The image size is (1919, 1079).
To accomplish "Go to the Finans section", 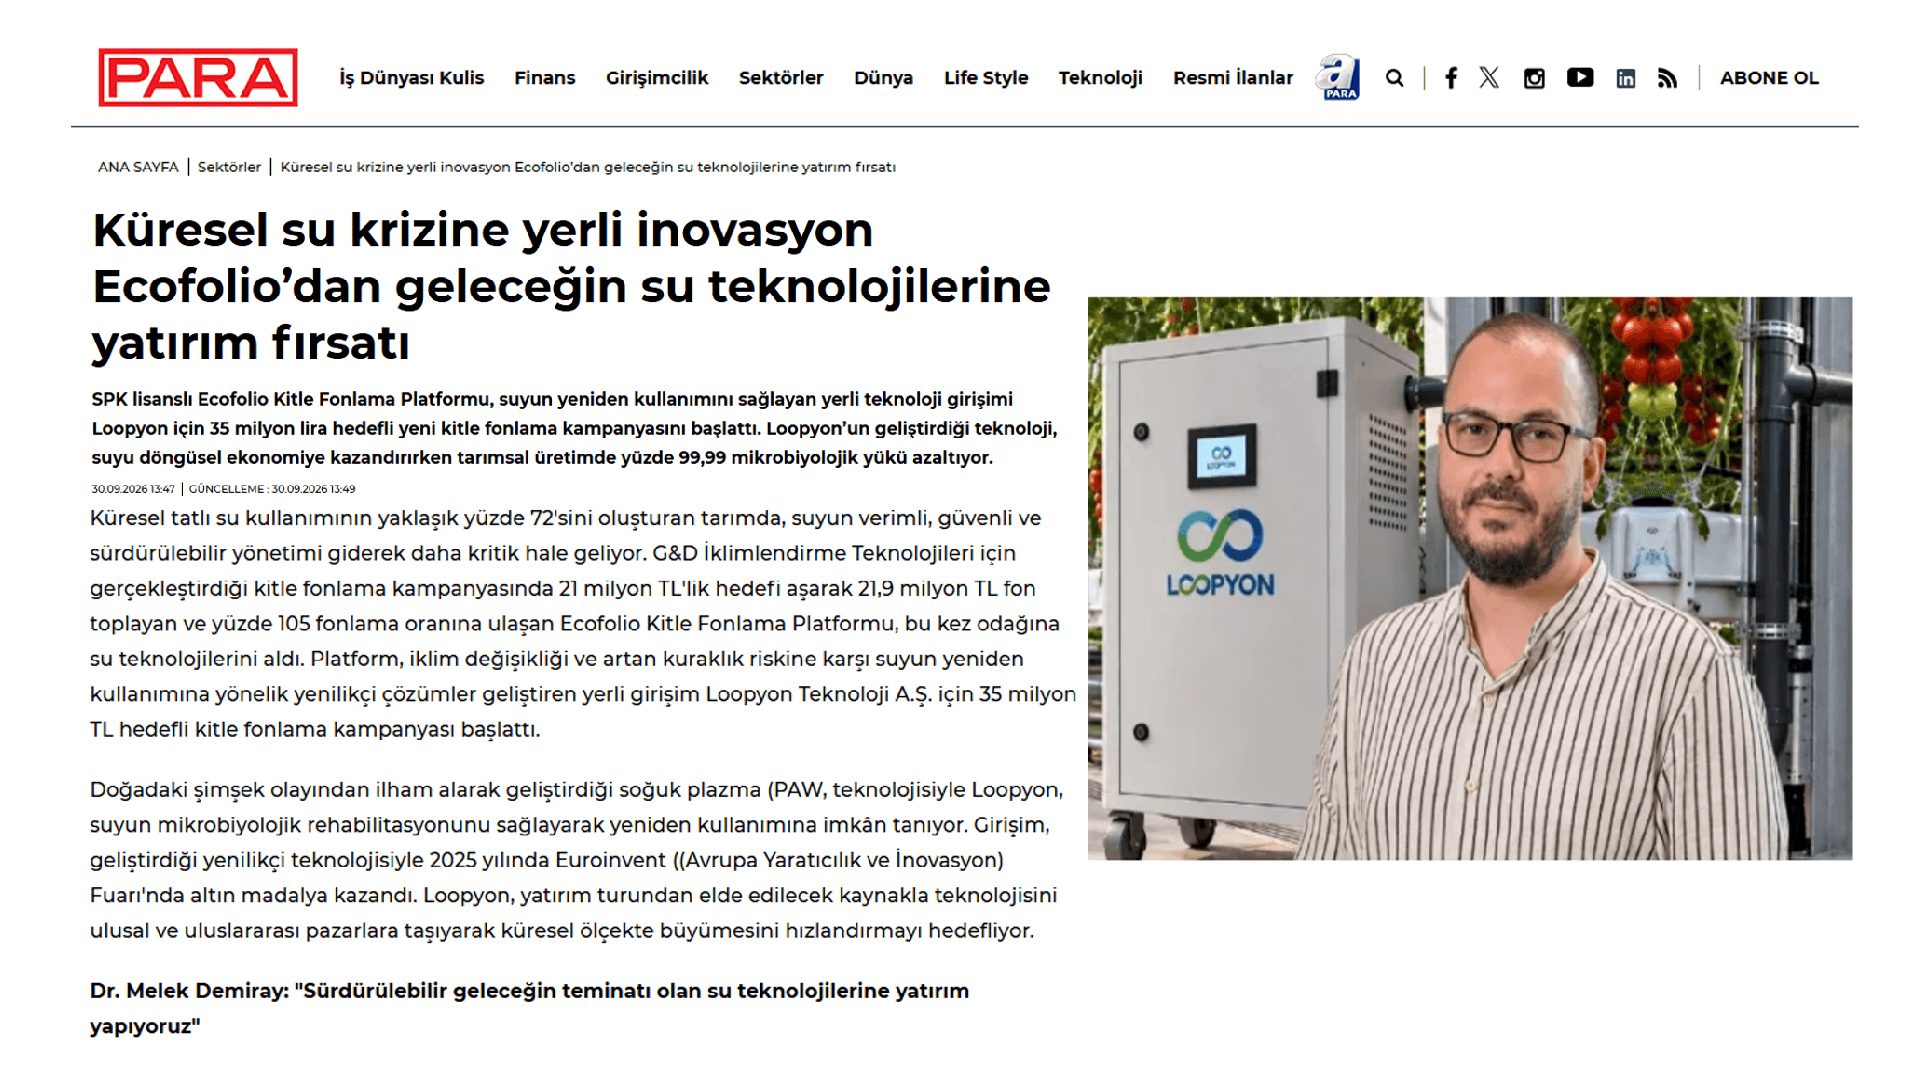I will [x=545, y=78].
